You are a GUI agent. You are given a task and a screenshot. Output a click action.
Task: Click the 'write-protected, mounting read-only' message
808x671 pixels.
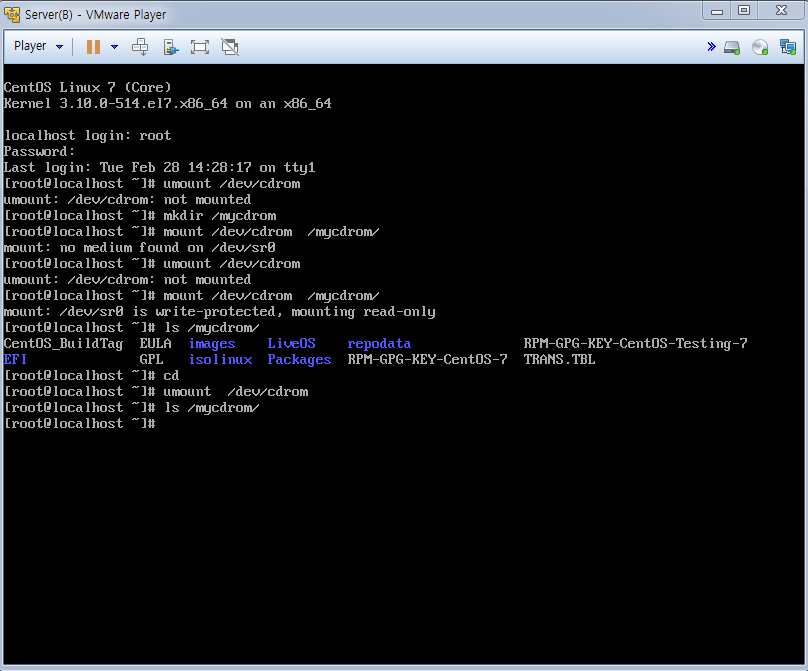click(295, 312)
